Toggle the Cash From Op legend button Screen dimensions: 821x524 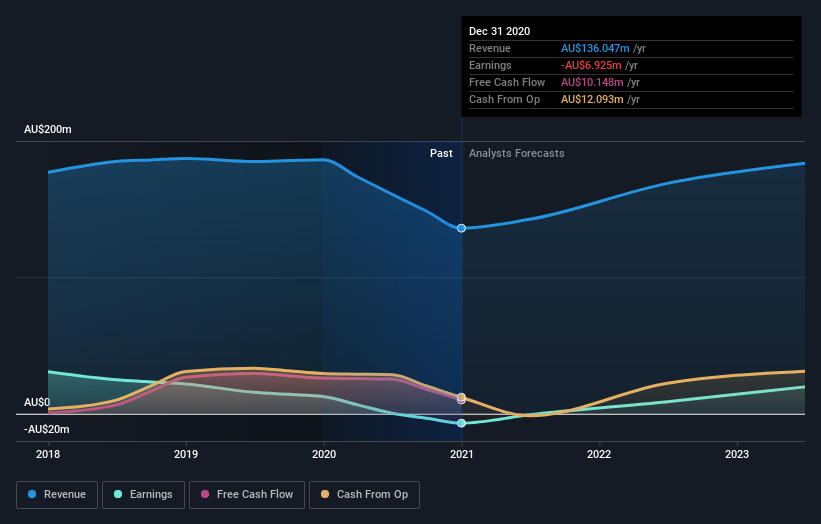click(364, 495)
